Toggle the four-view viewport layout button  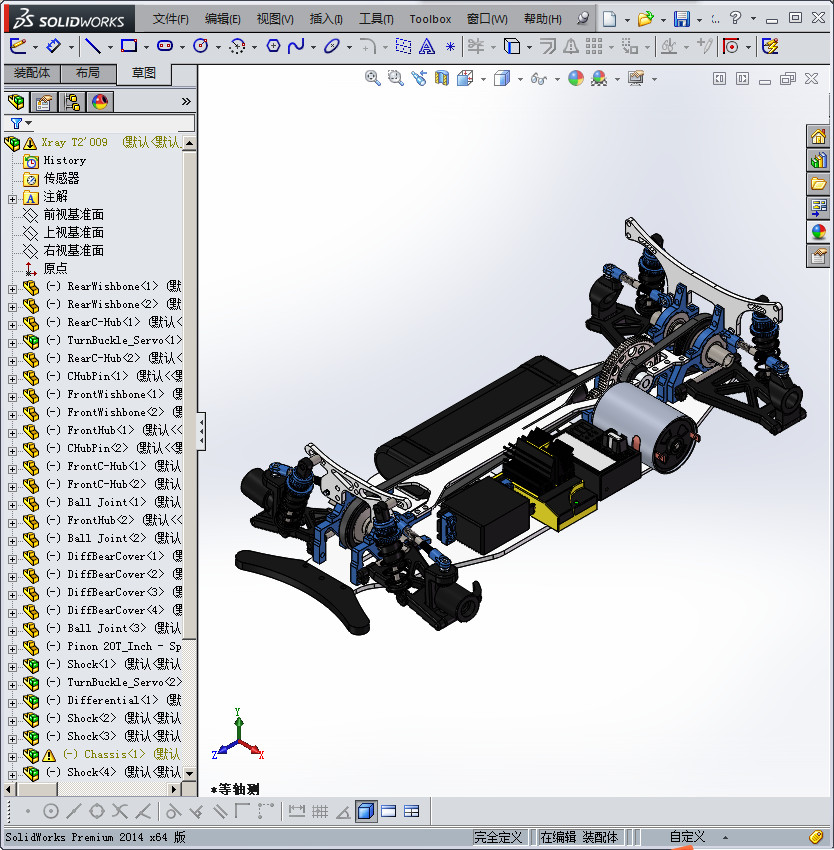pyautogui.click(x=412, y=812)
